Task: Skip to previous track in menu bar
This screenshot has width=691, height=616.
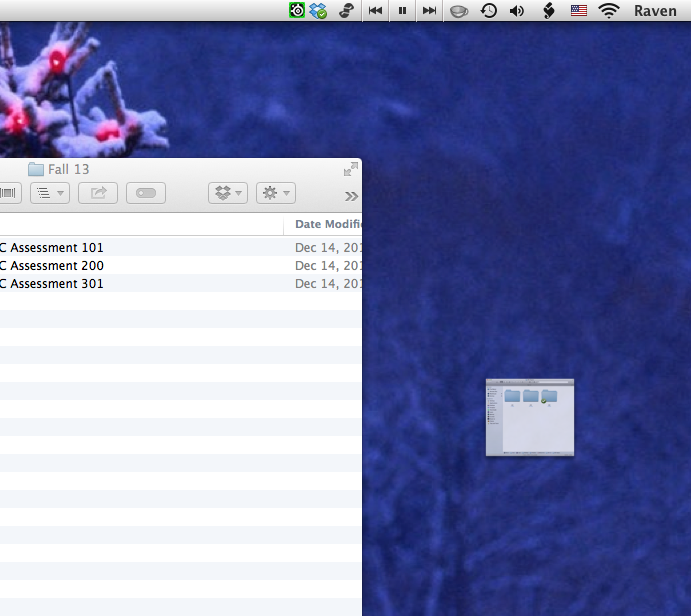Action: tap(375, 11)
